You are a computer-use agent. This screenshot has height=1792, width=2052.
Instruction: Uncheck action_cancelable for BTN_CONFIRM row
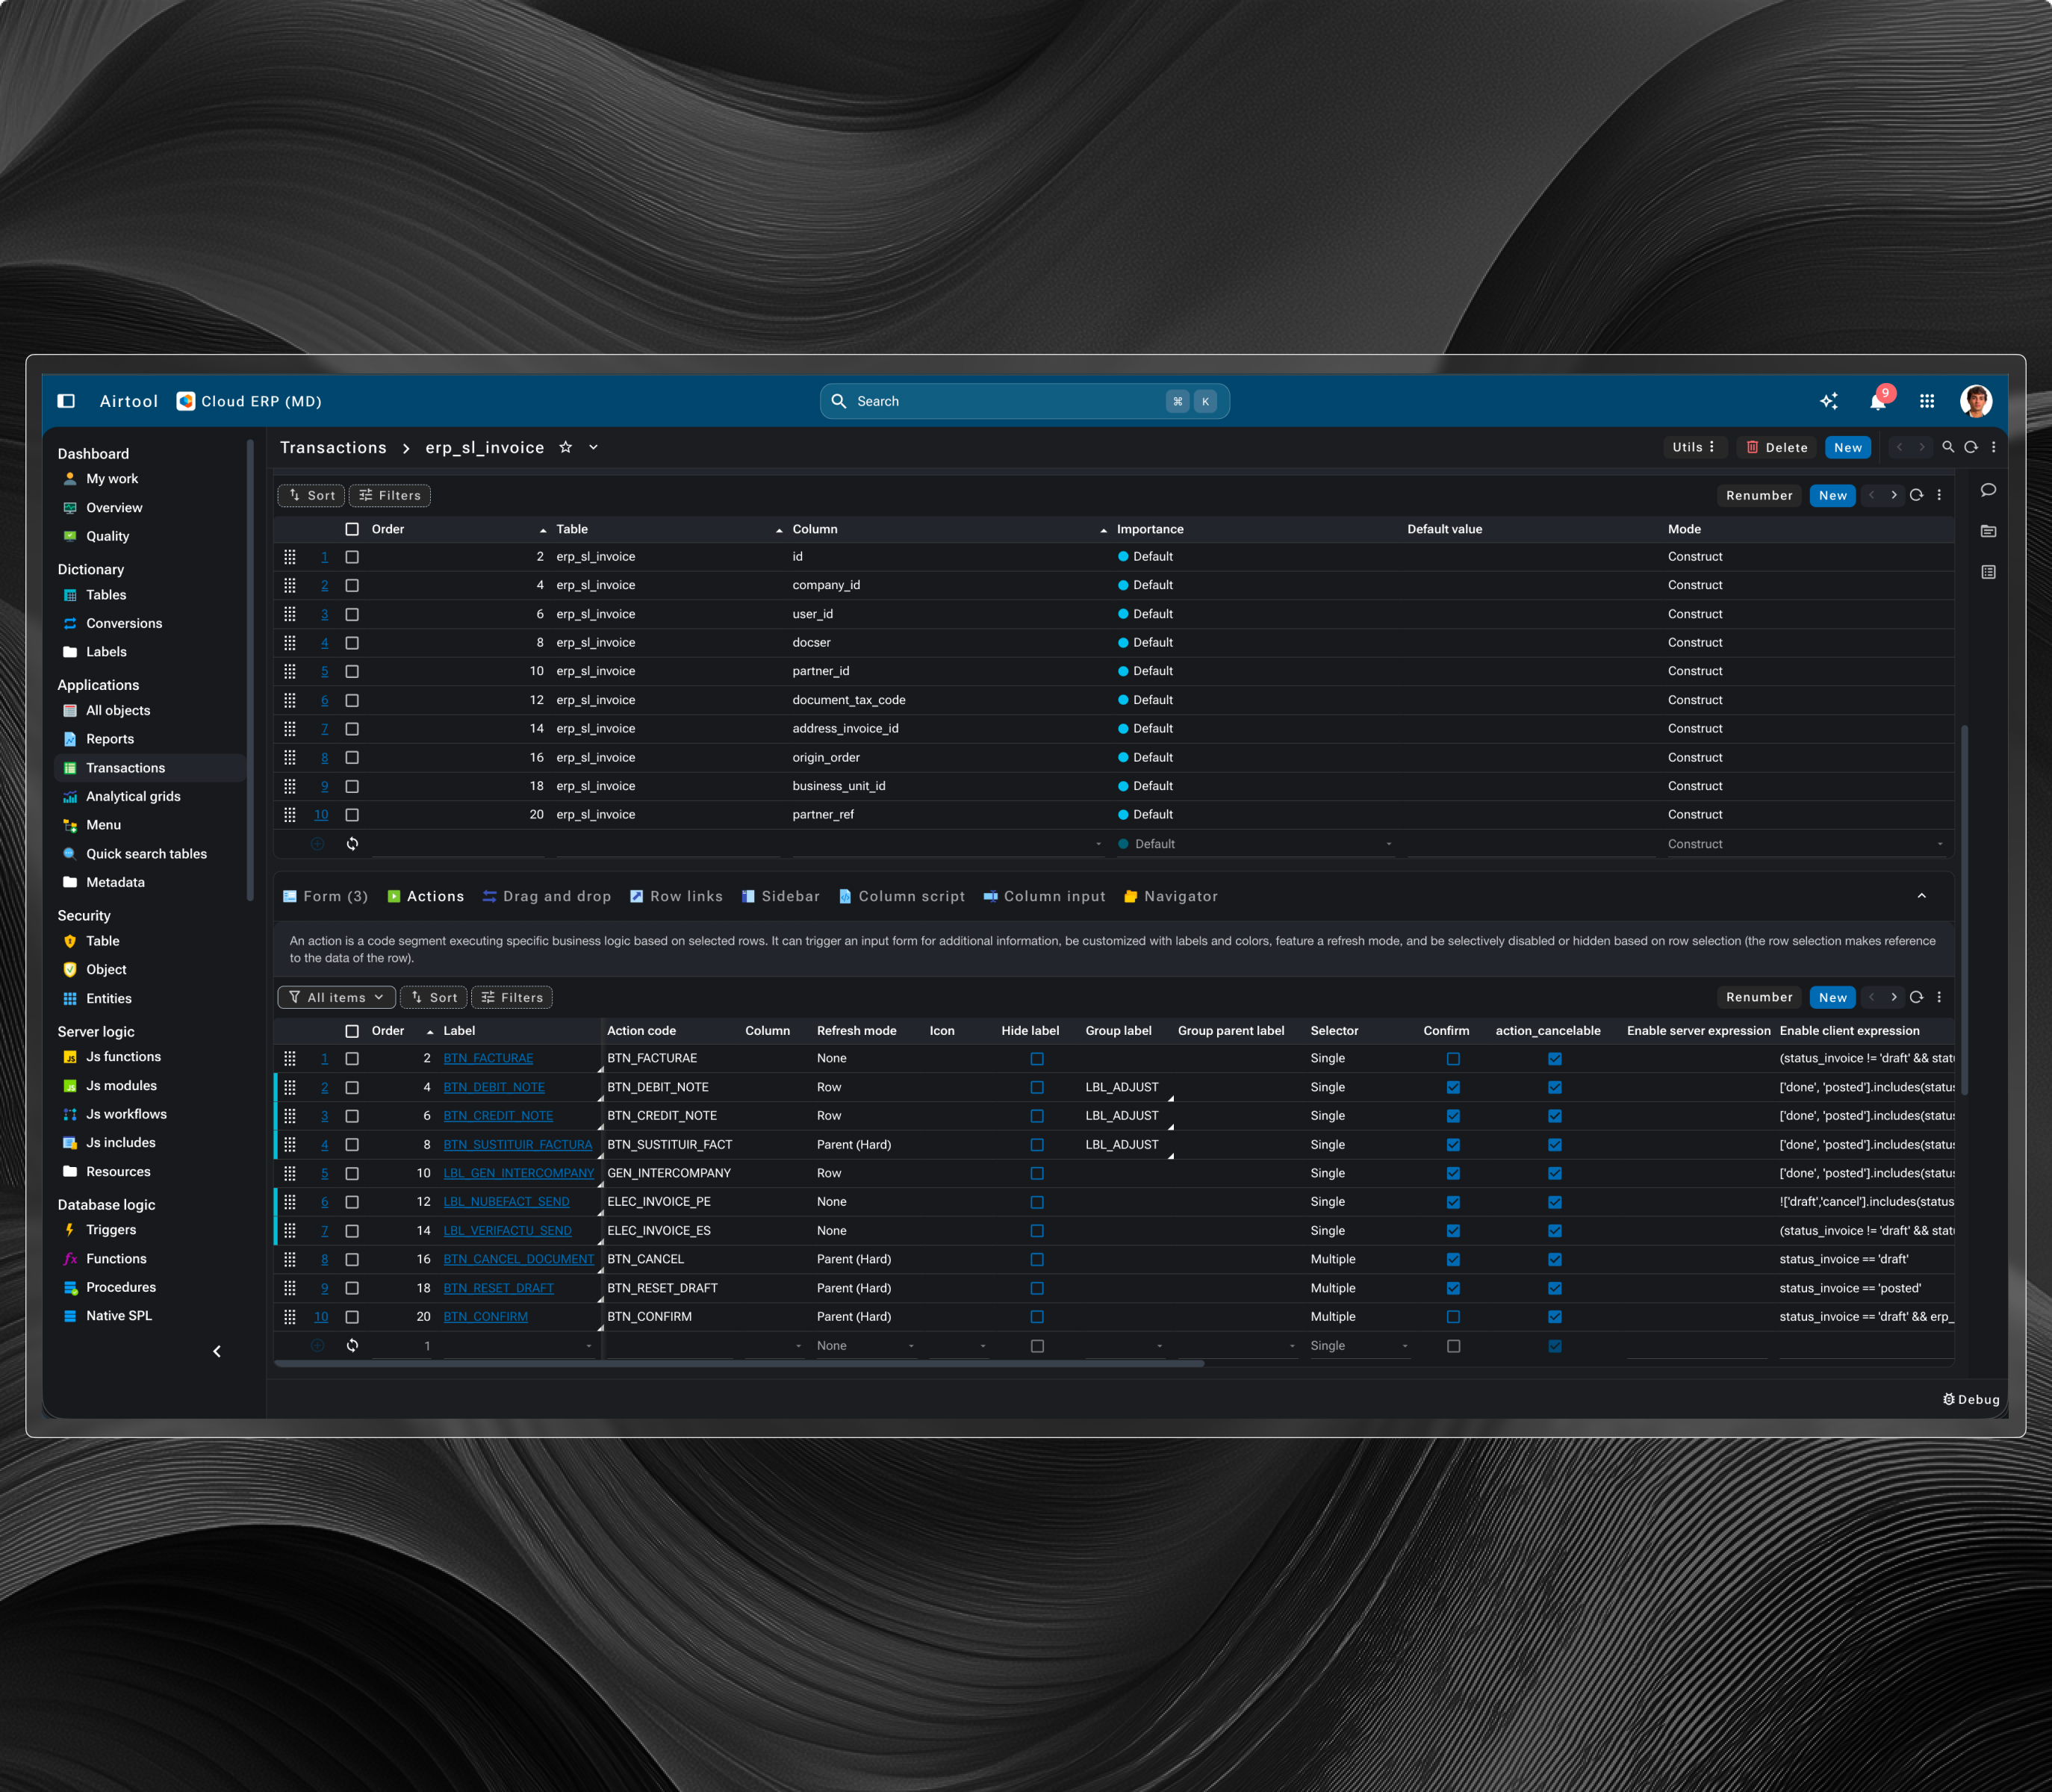(x=1554, y=1317)
